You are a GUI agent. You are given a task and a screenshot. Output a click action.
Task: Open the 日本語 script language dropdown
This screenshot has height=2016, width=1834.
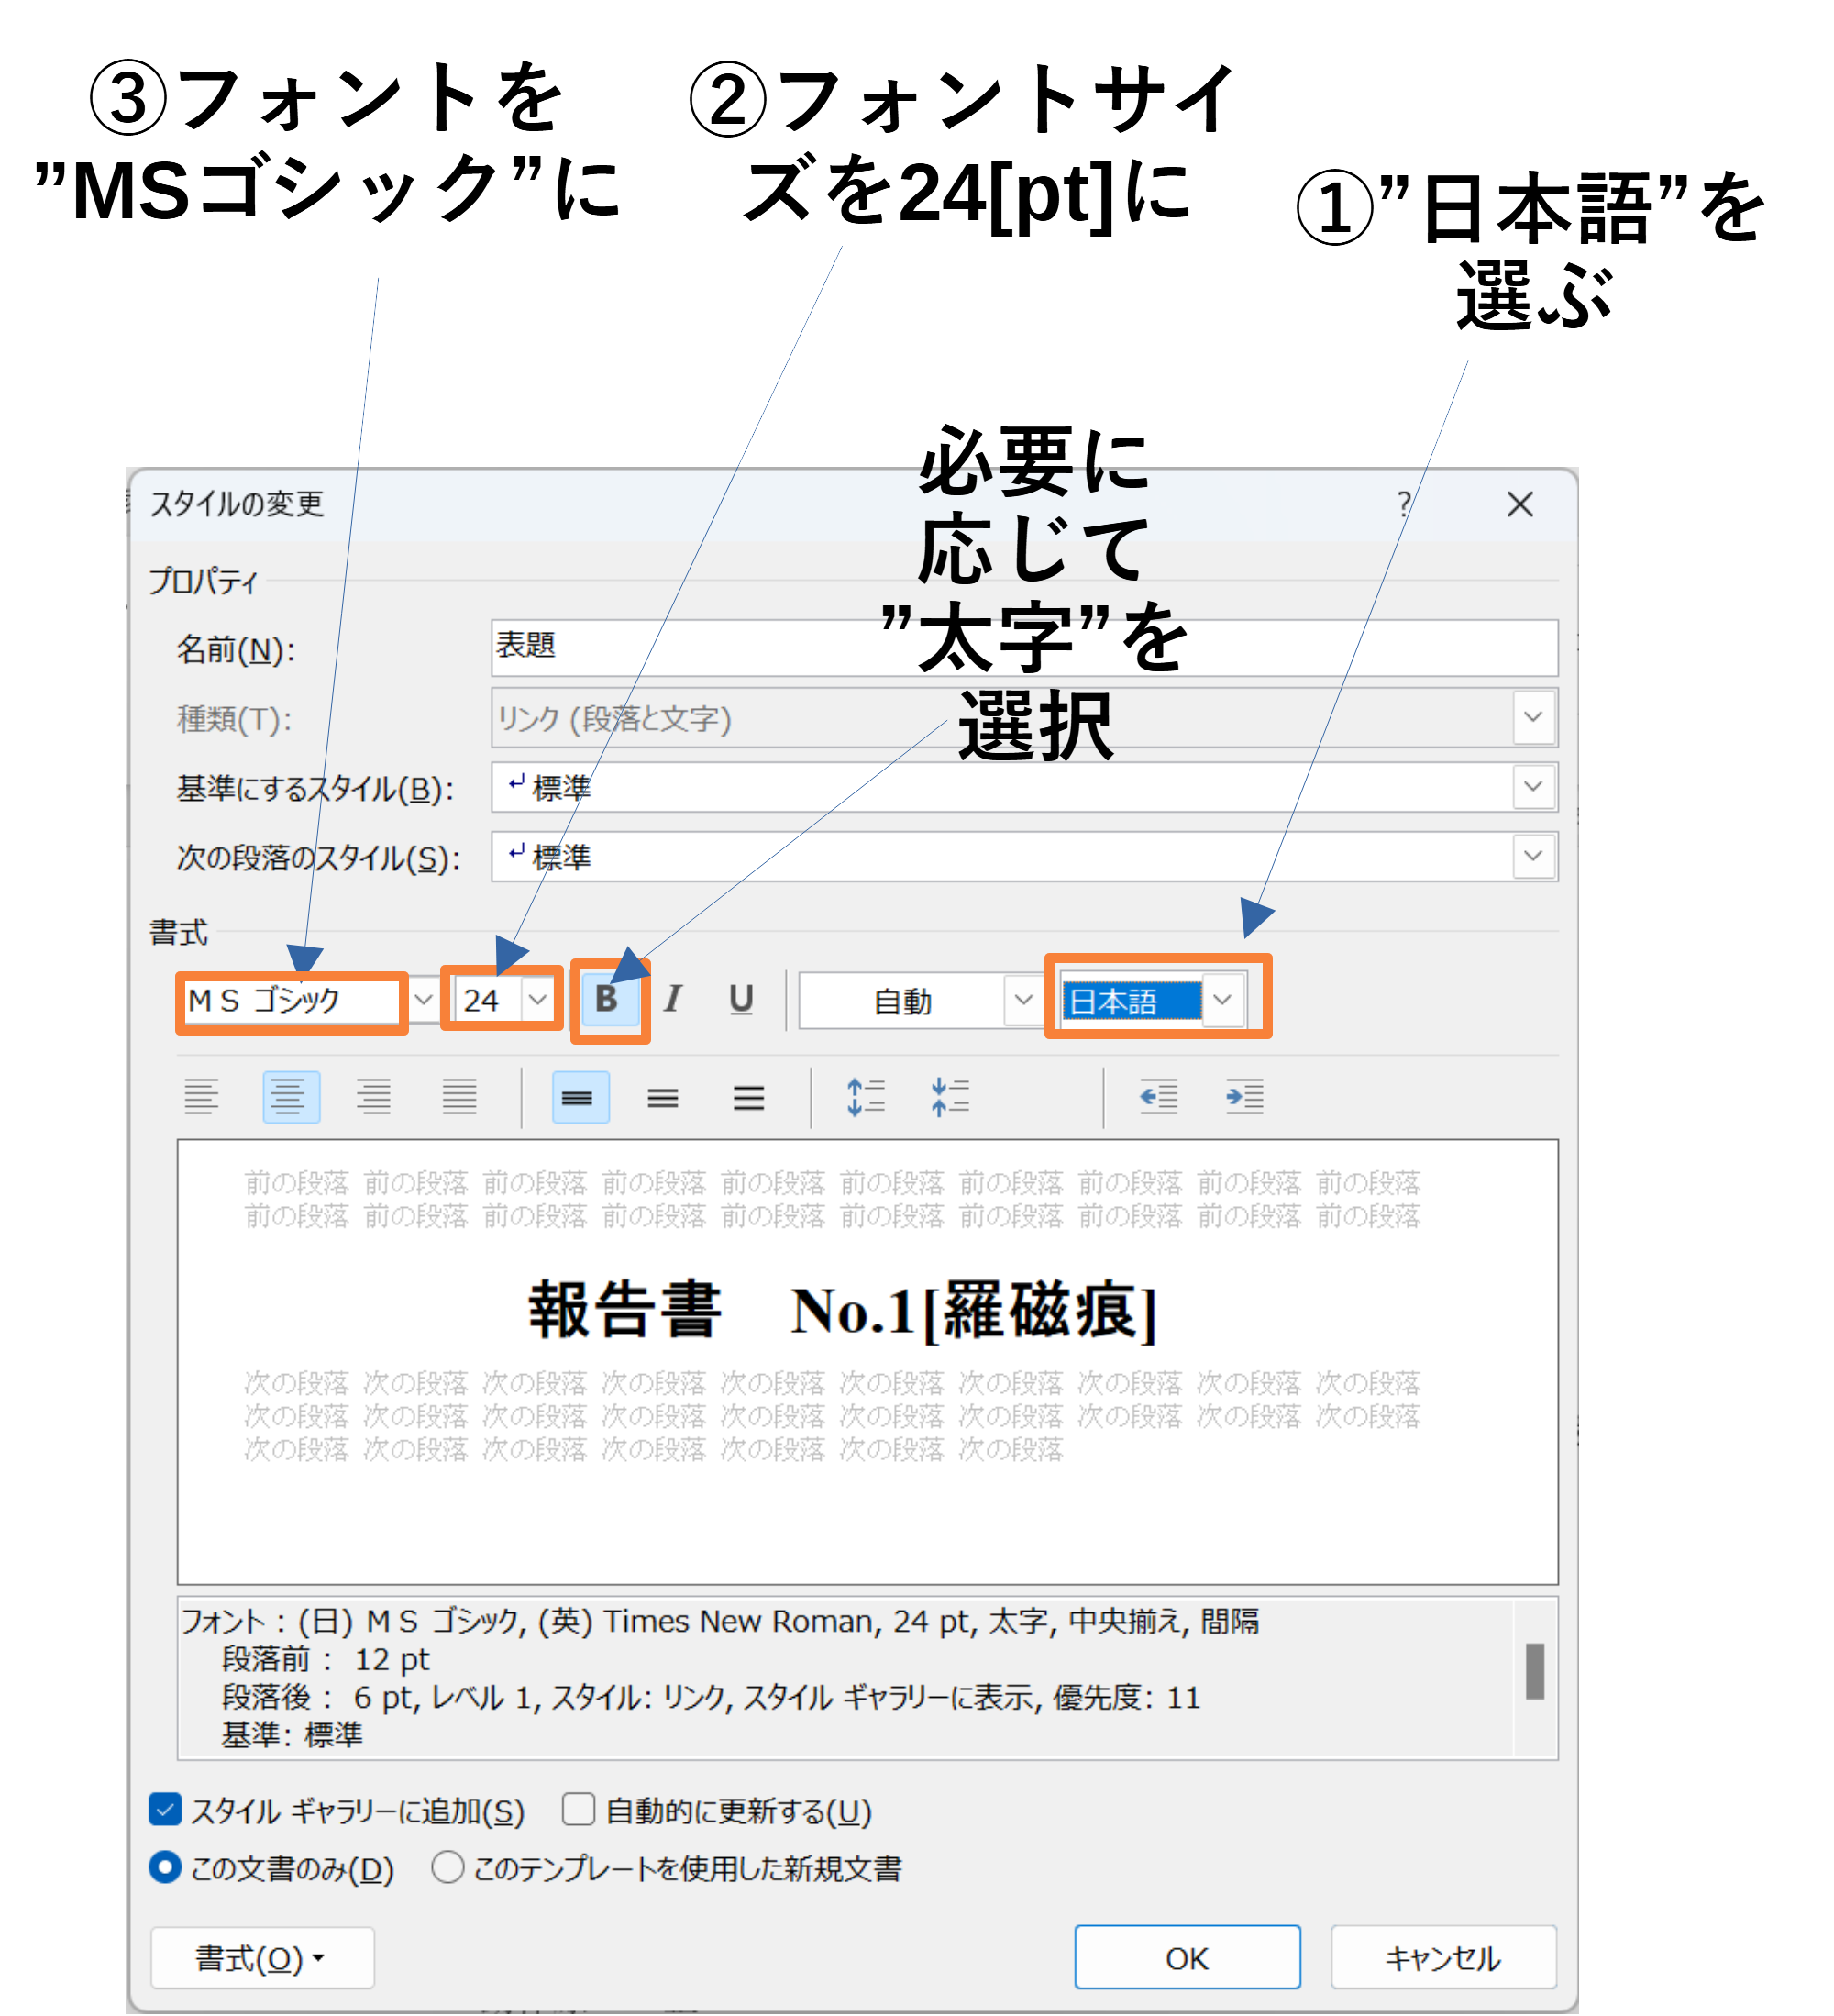(1224, 1001)
